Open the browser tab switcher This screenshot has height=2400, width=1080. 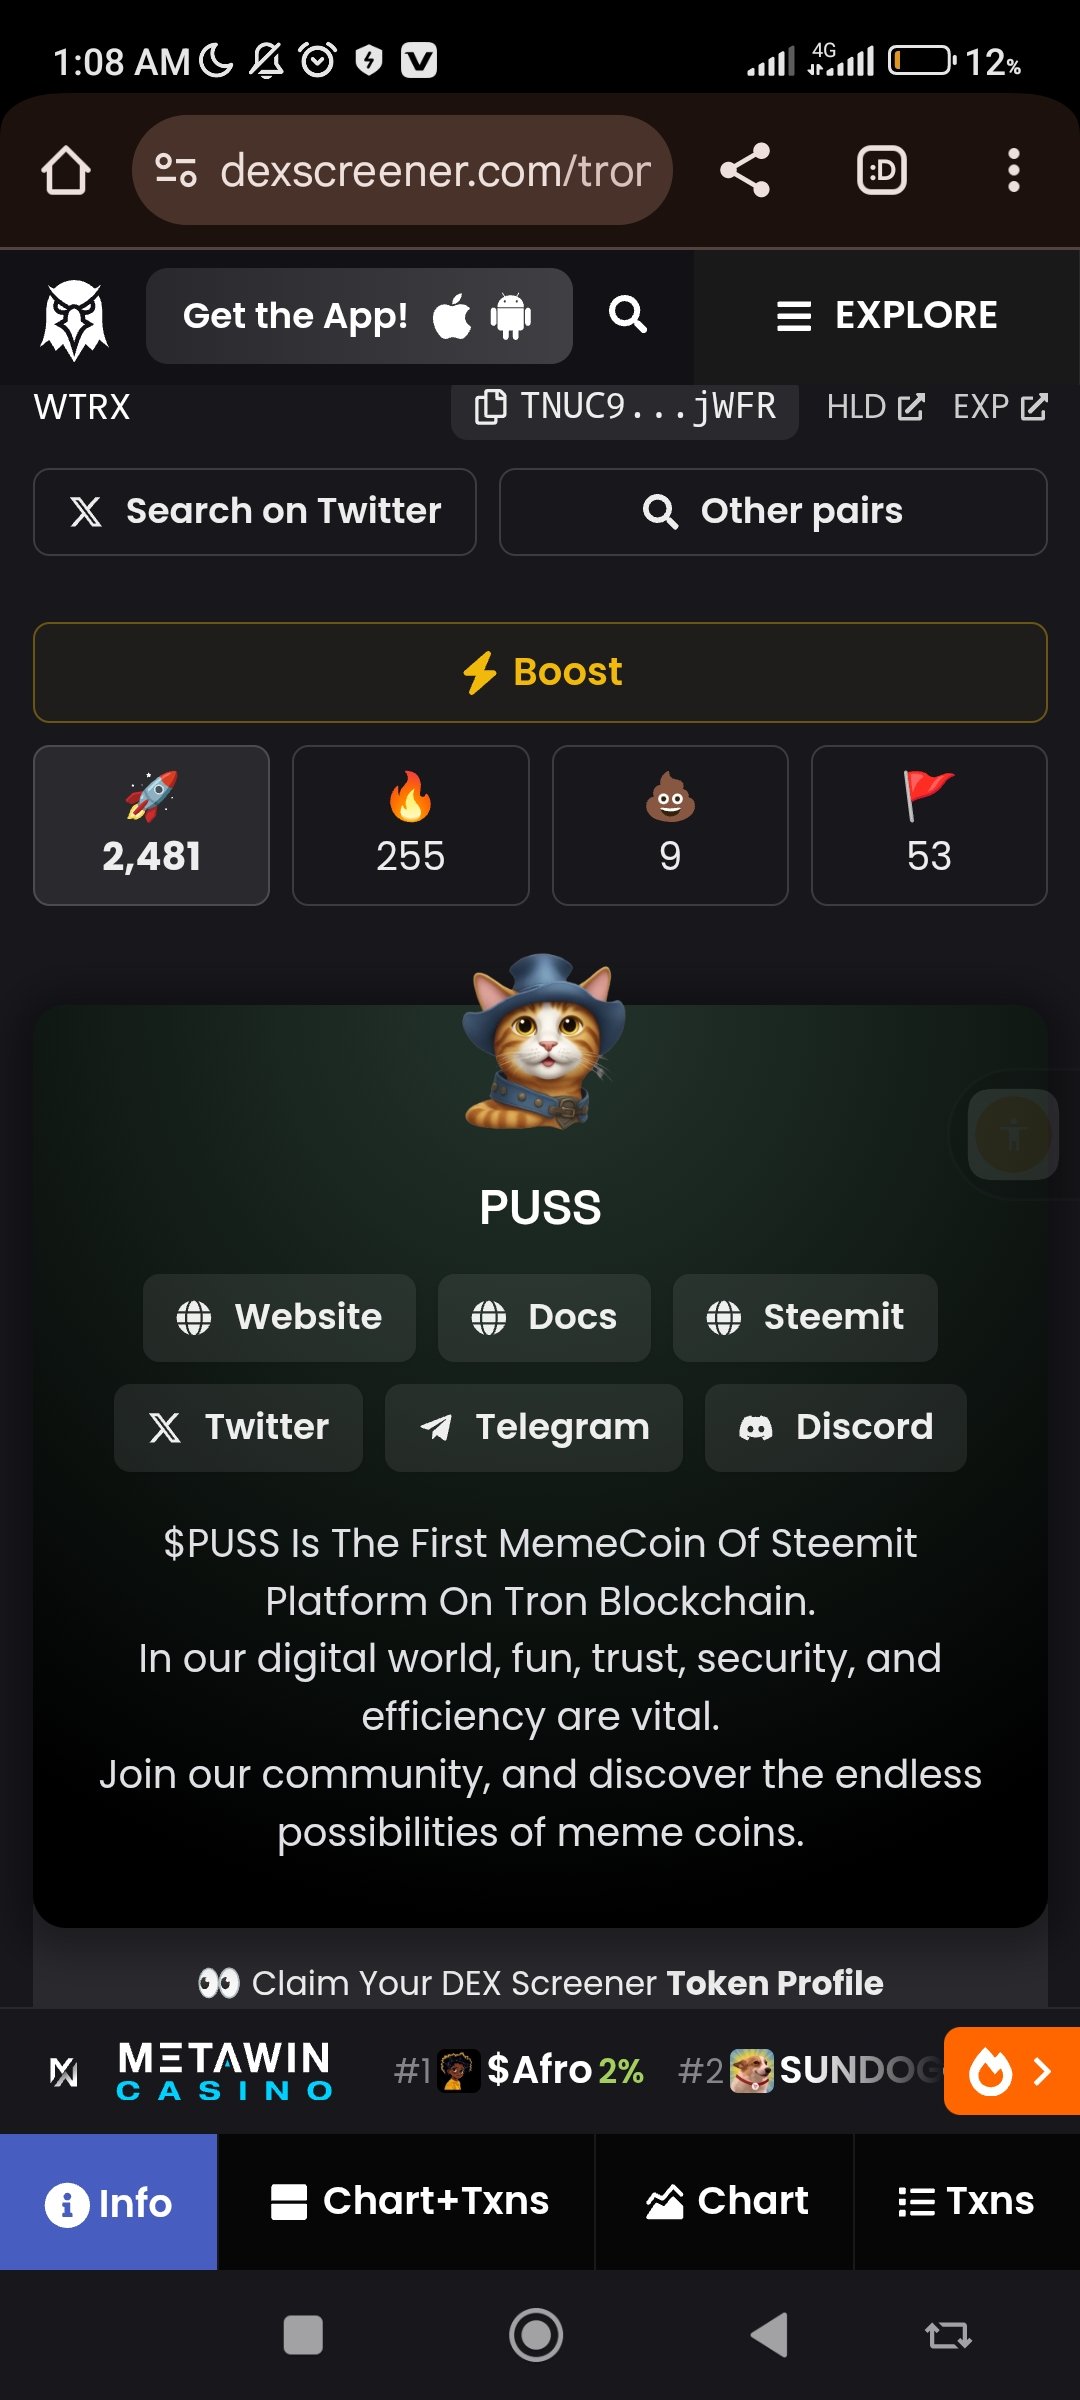tap(882, 170)
